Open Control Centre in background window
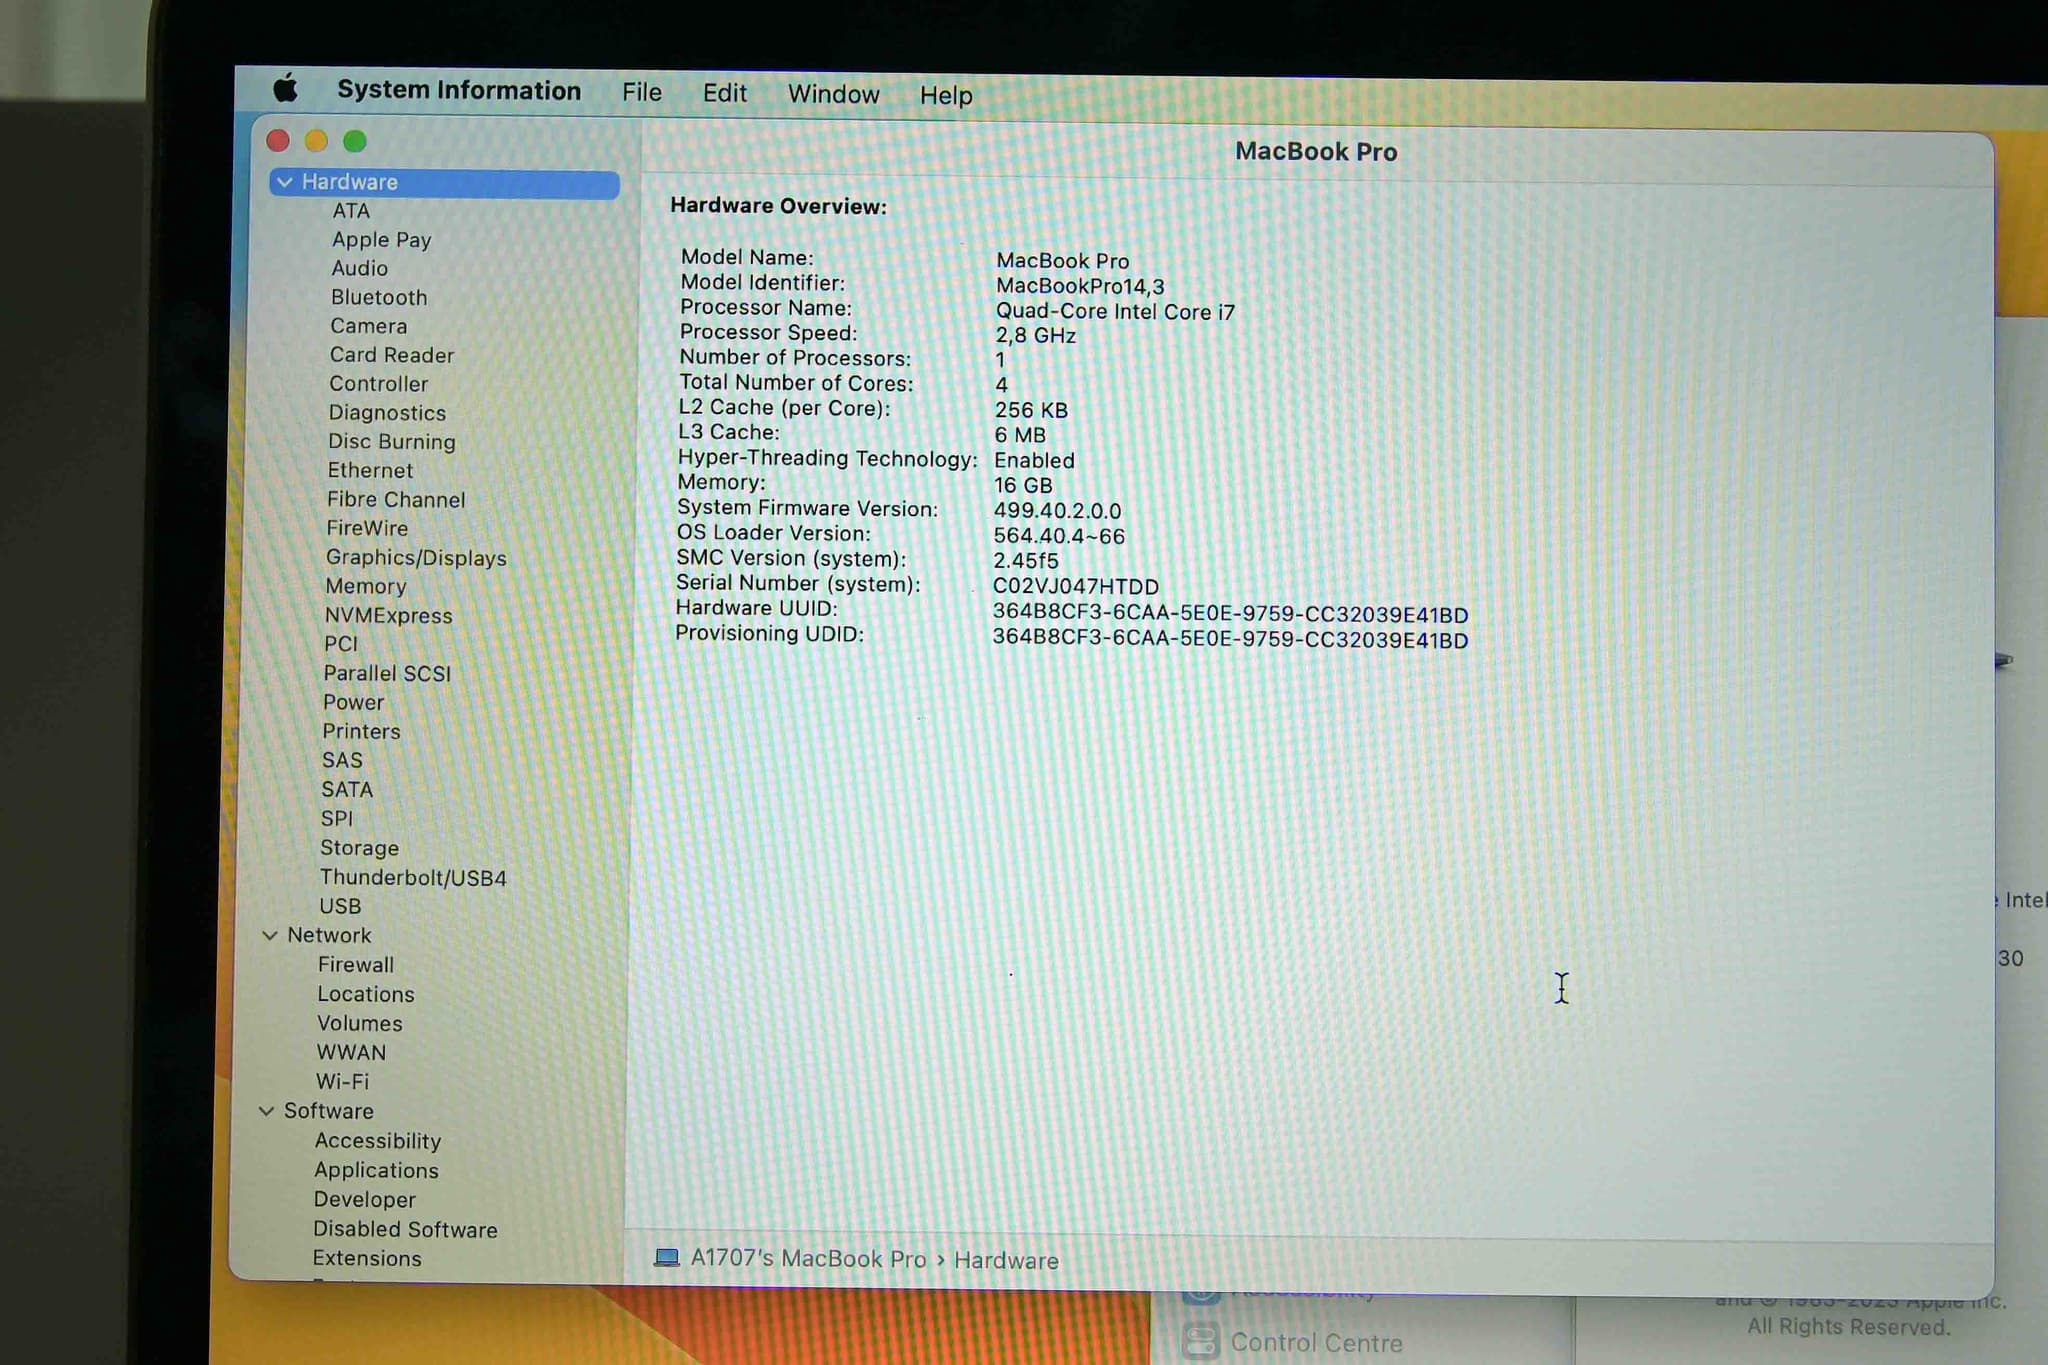This screenshot has height=1365, width=2048. (x=1316, y=1342)
